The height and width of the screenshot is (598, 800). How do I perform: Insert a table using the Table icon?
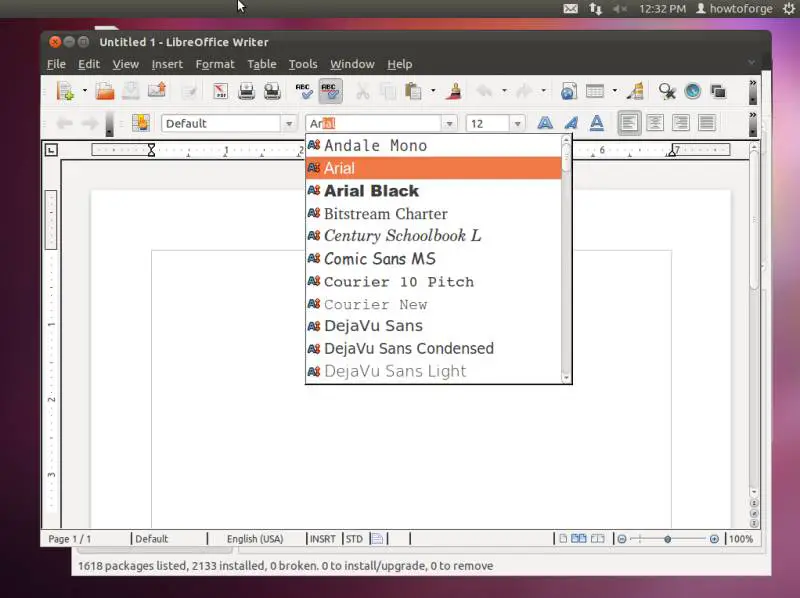(595, 91)
